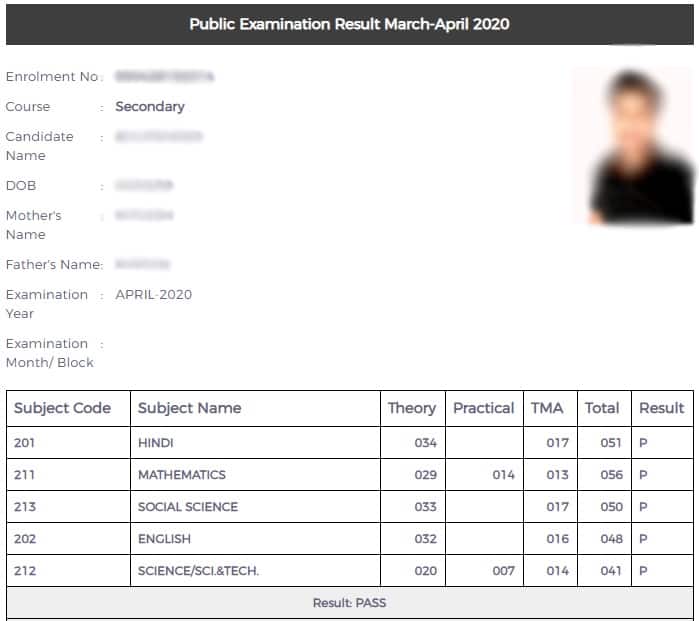Click the Hindi TMA marks '017' in the 201 row
The height and width of the screenshot is (621, 699).
pyautogui.click(x=558, y=443)
